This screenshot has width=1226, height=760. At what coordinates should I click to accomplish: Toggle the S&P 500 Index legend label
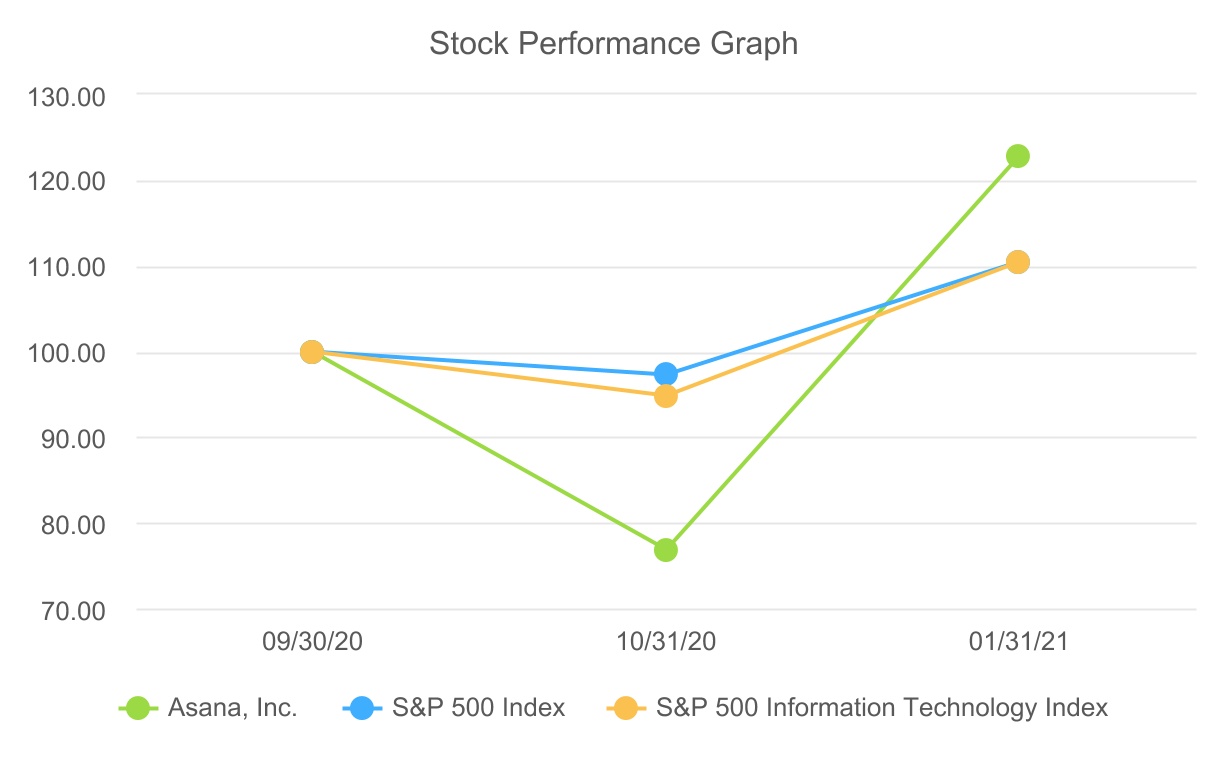[x=479, y=708]
